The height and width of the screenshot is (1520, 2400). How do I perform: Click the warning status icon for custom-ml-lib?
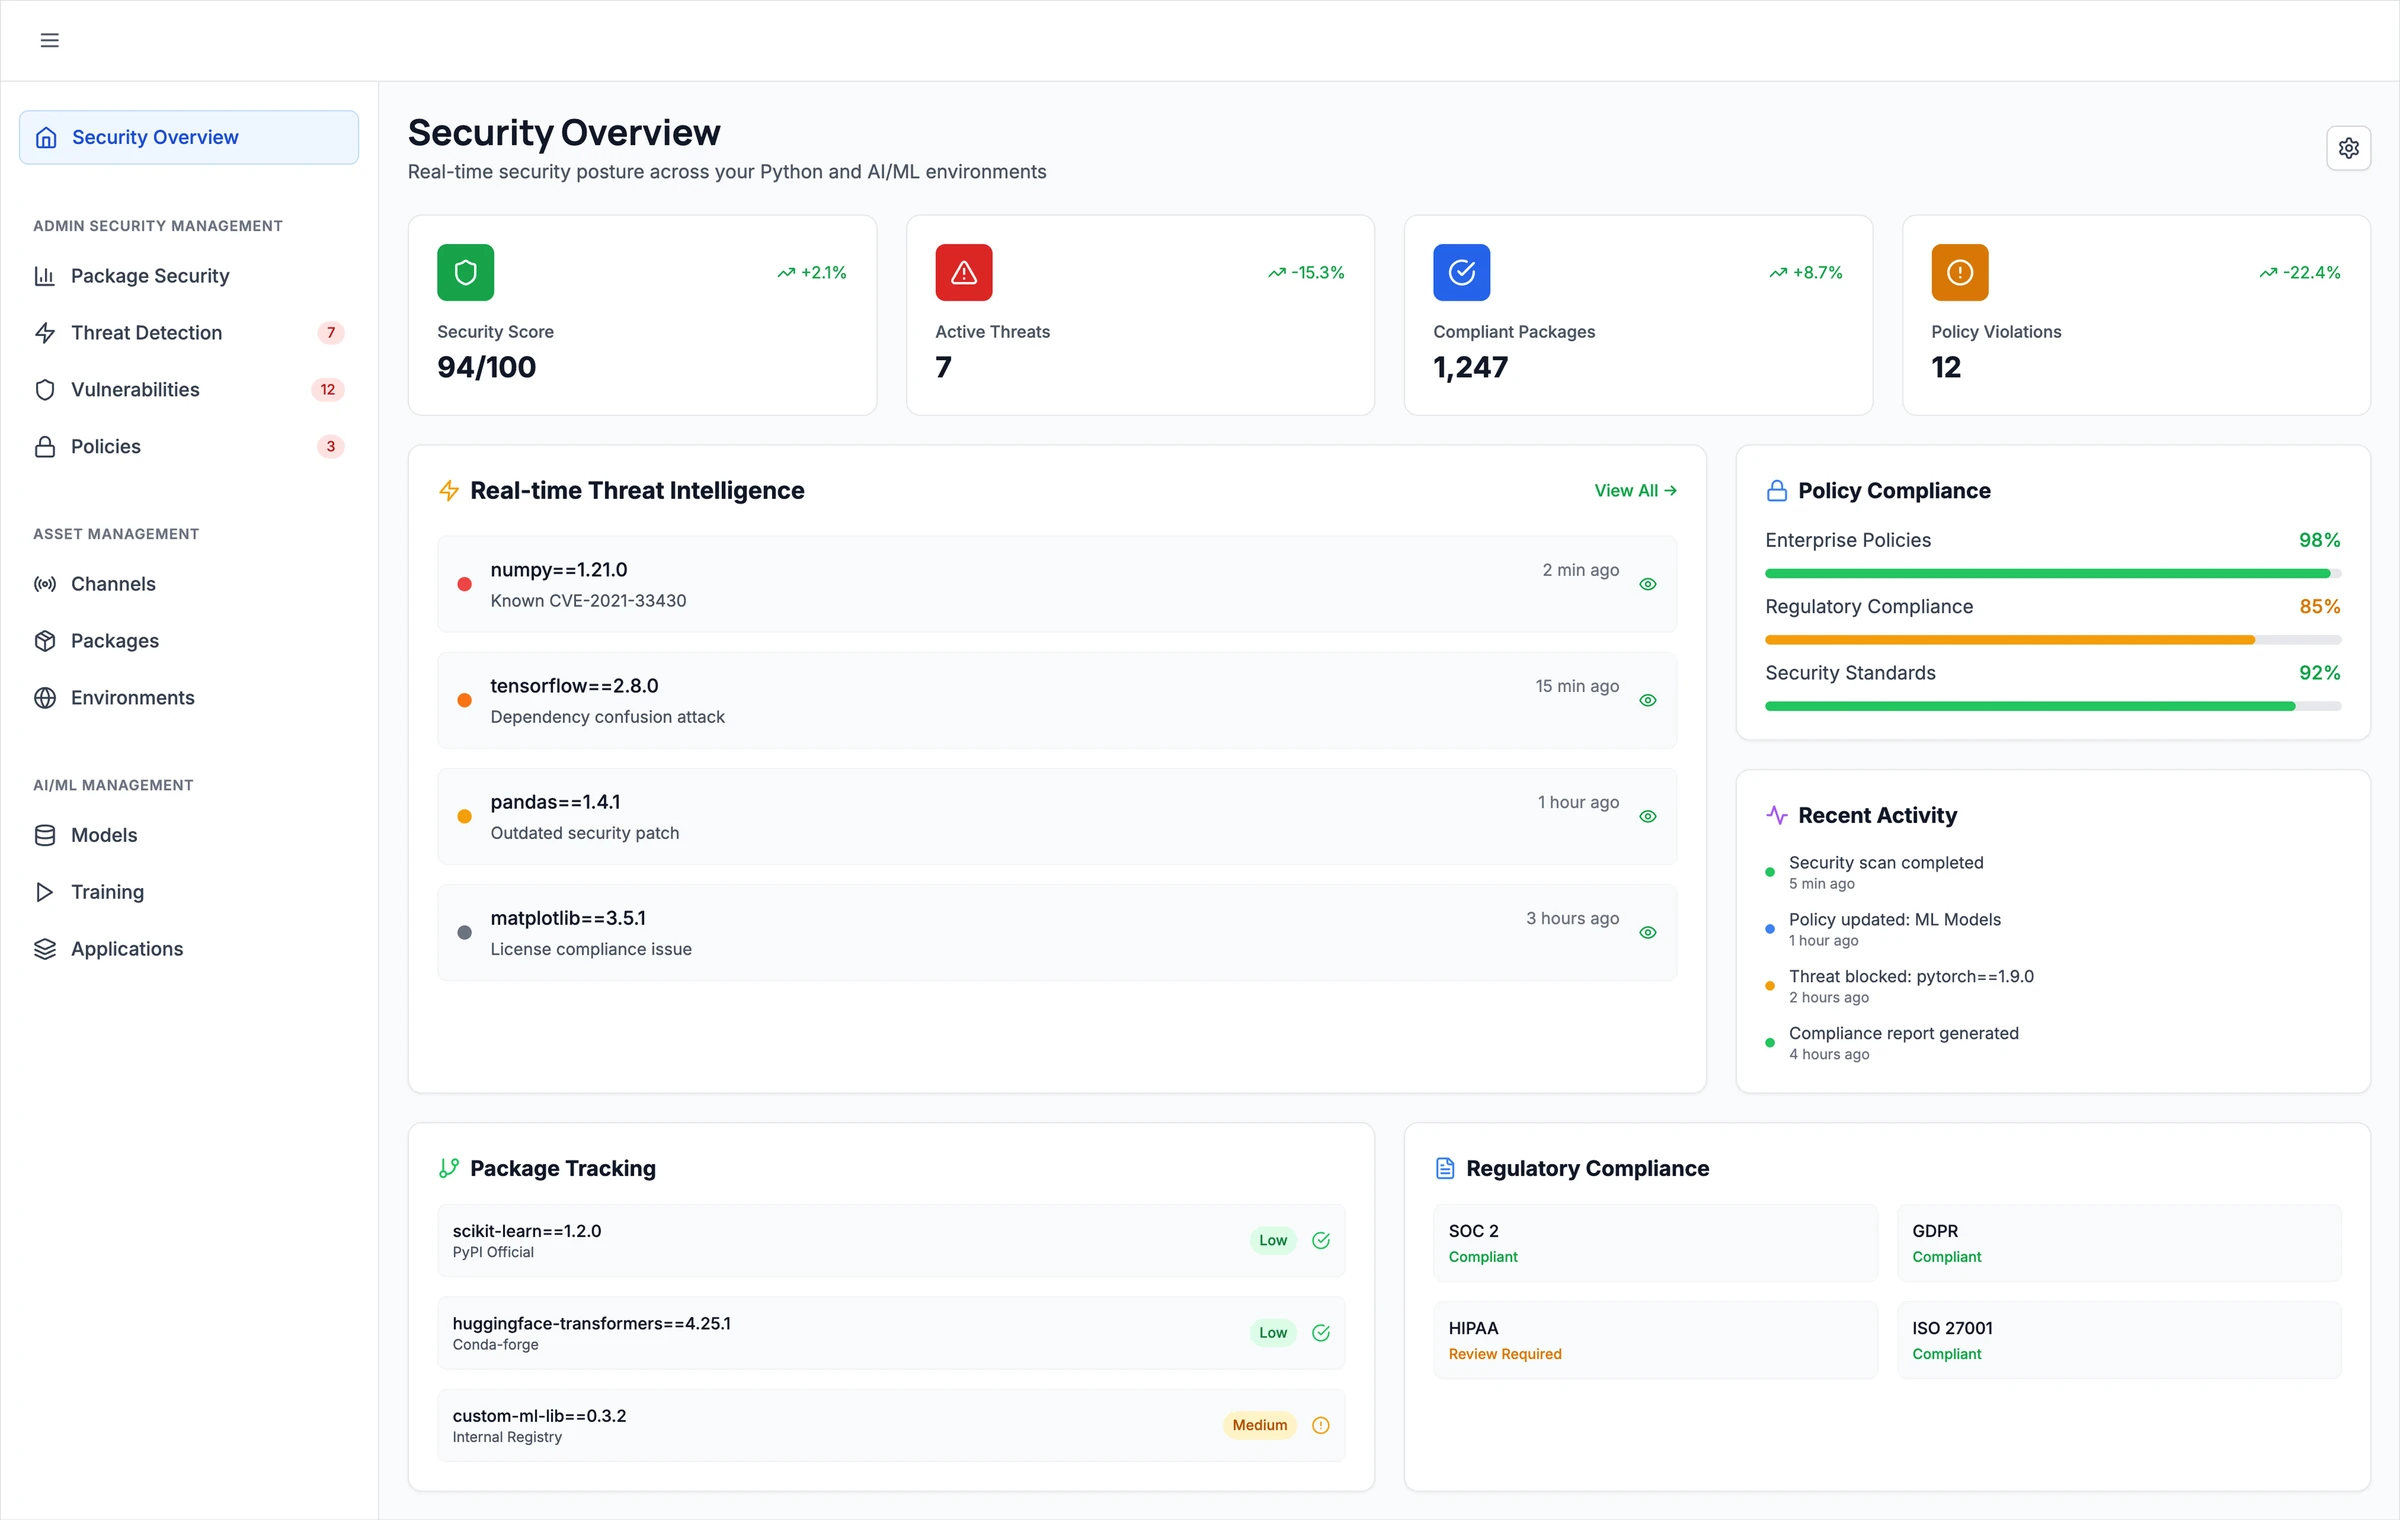click(x=1320, y=1425)
